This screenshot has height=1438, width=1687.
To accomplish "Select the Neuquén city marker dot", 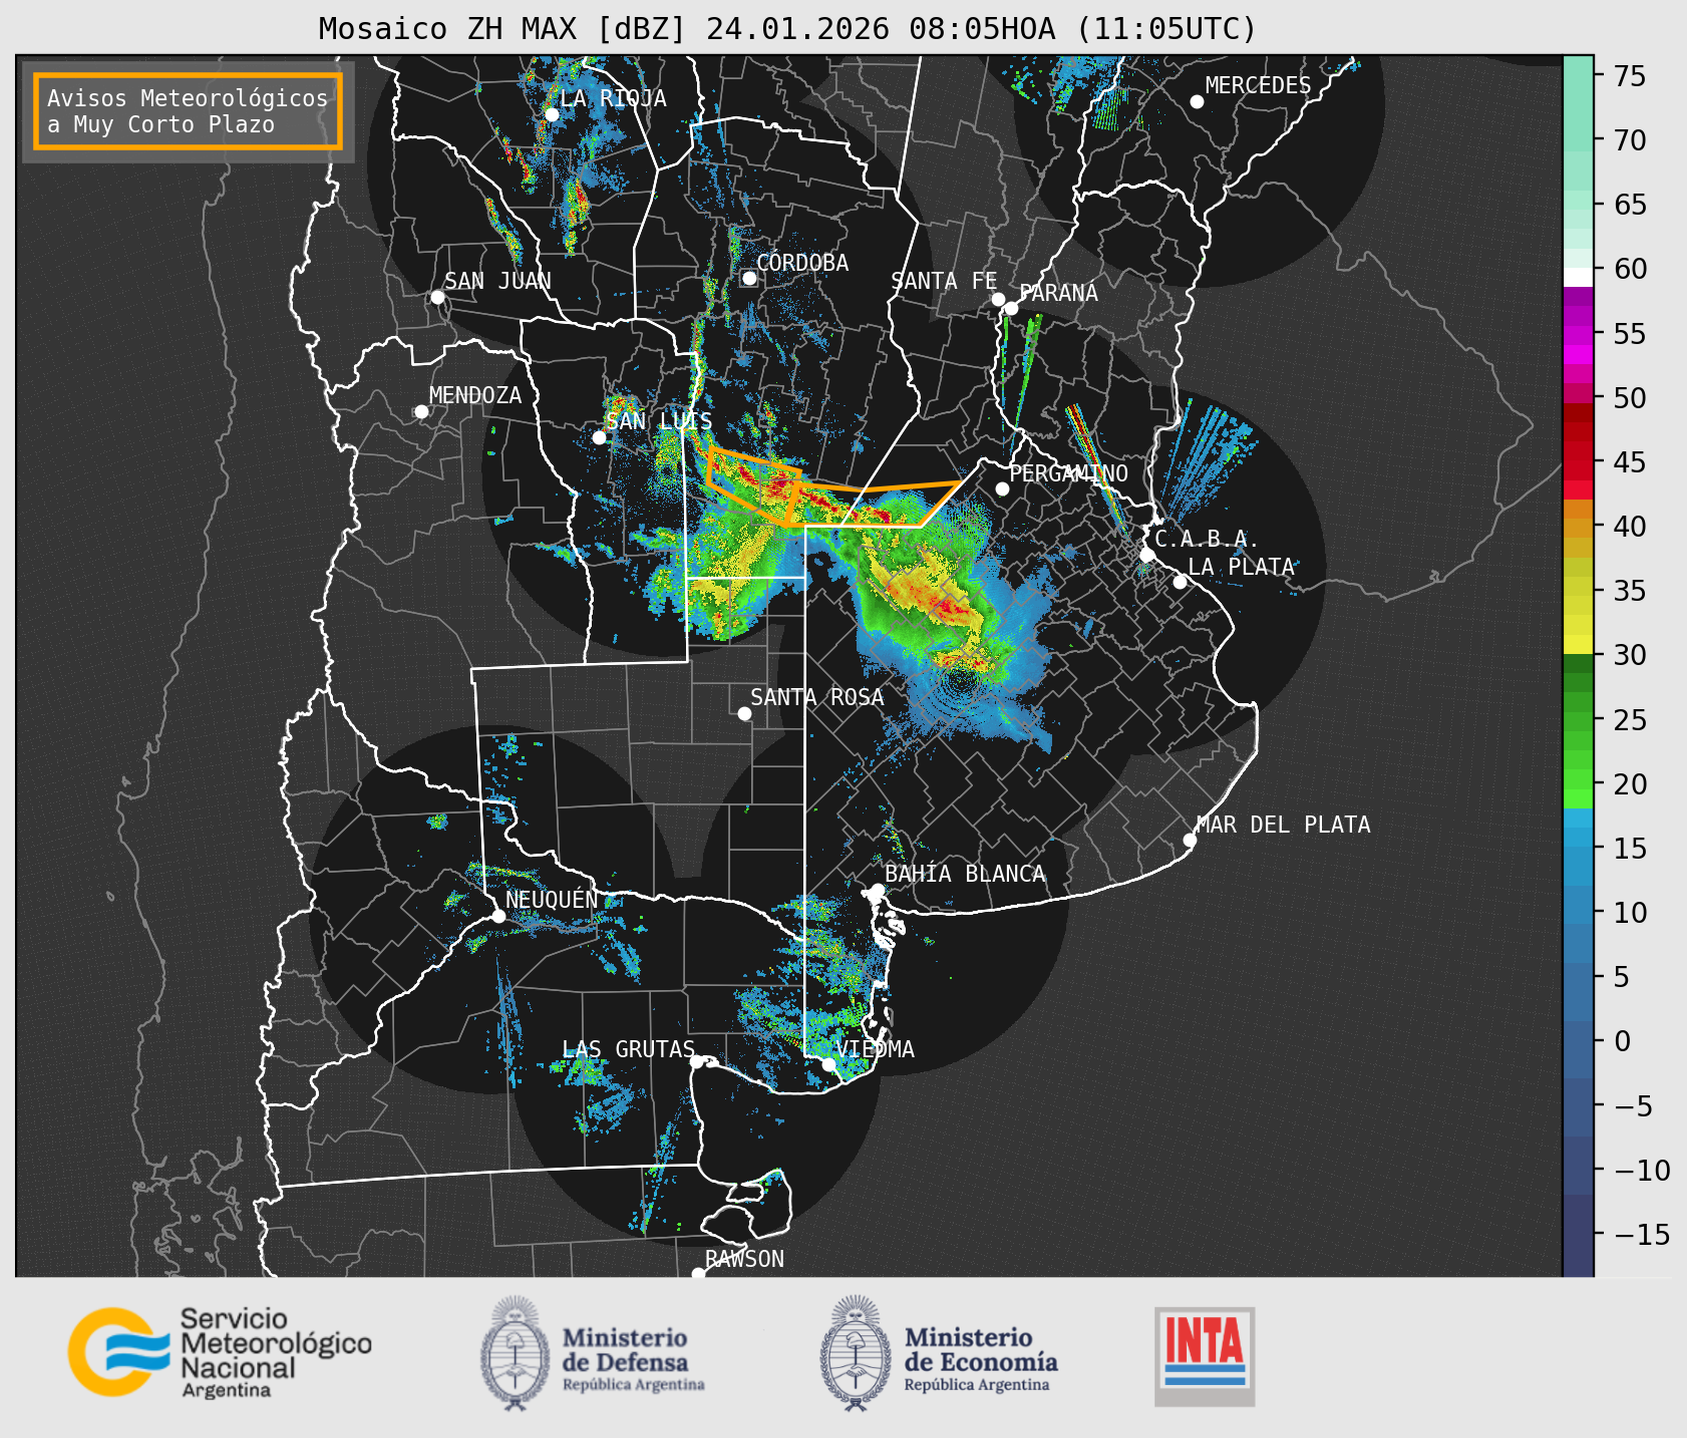I will coord(499,916).
